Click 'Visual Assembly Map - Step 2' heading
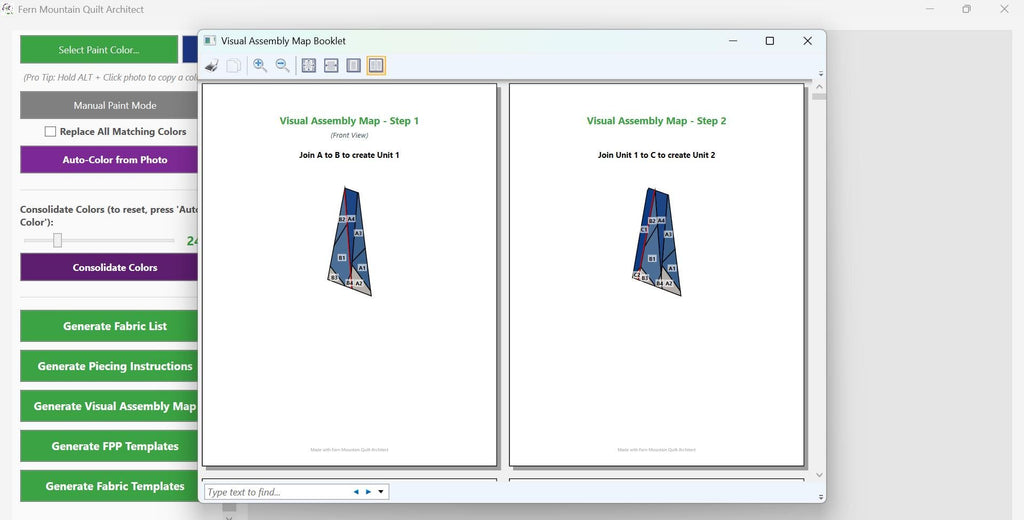The image size is (1024, 520). pyautogui.click(x=656, y=121)
